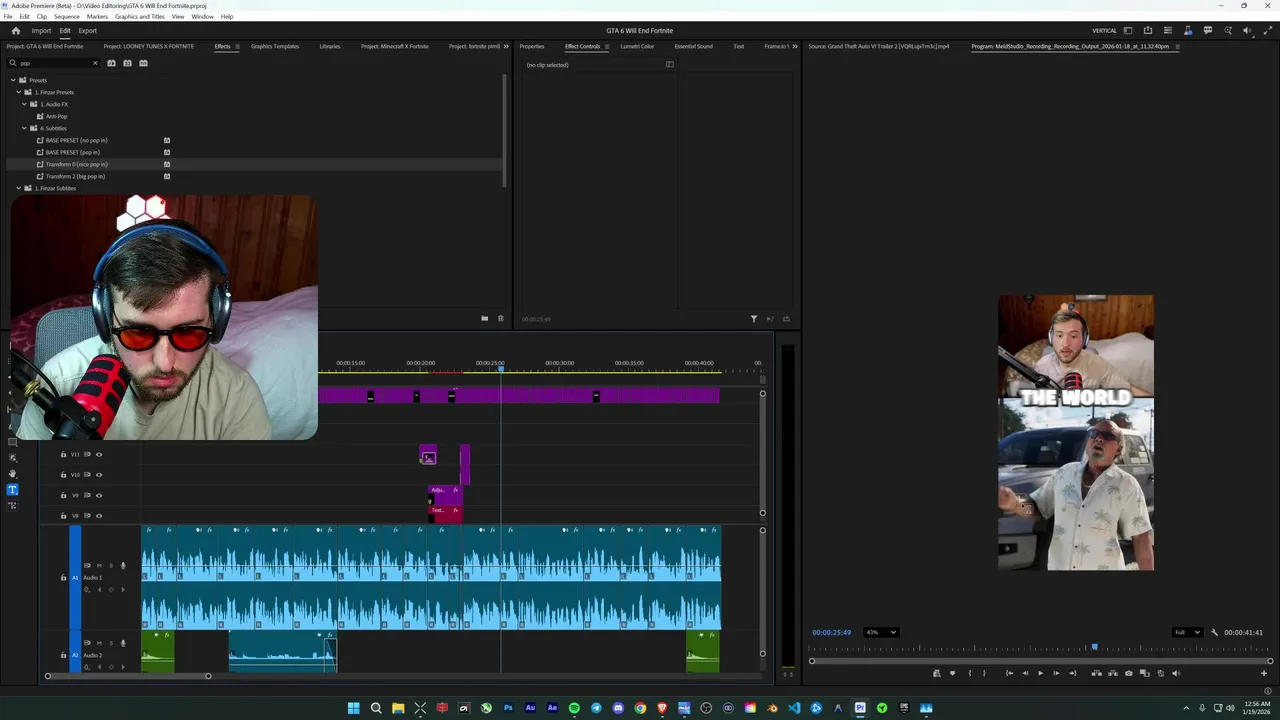1280x720 pixels.
Task: Collapse the 1. Finzar Presets folder
Action: tap(18, 92)
